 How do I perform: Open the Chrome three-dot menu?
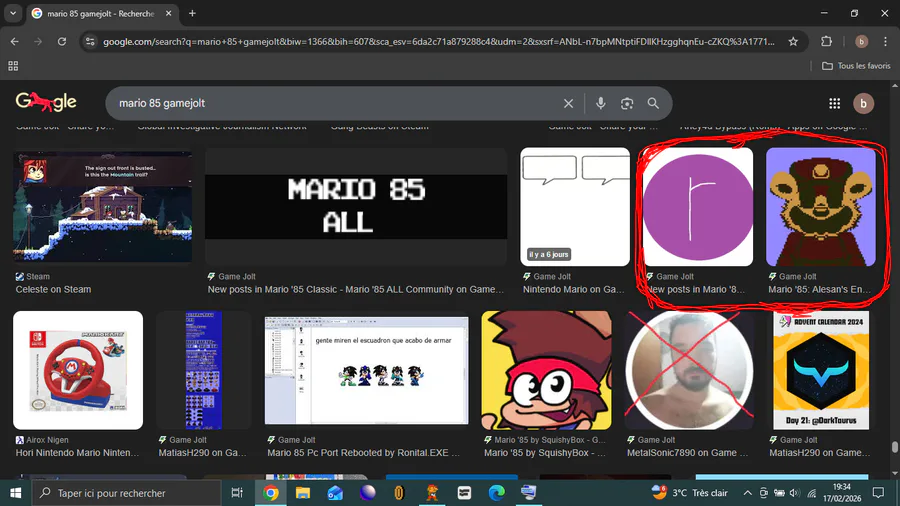pyautogui.click(x=885, y=41)
